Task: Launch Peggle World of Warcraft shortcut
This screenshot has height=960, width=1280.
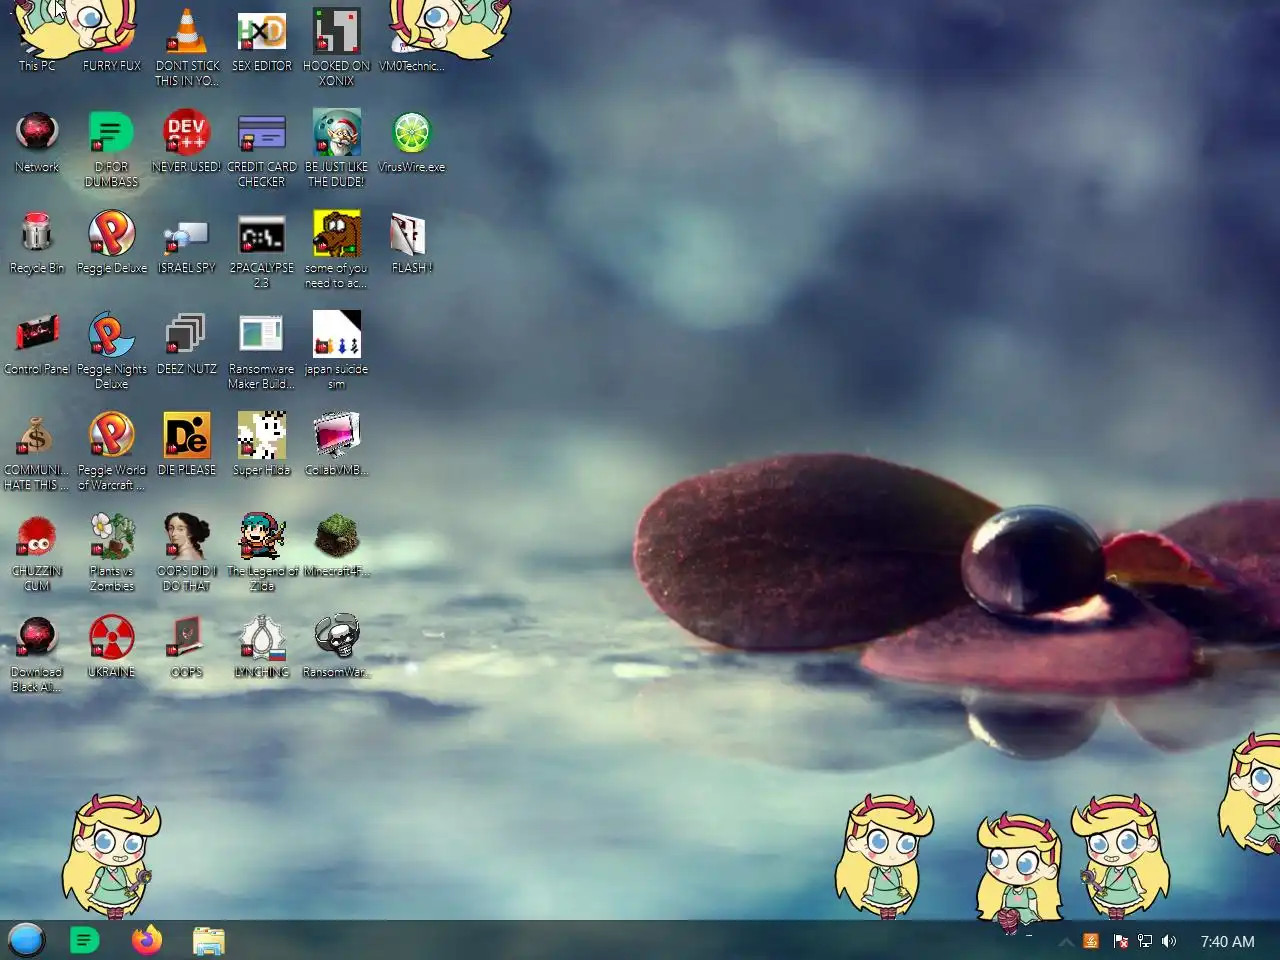Action: [x=112, y=451]
